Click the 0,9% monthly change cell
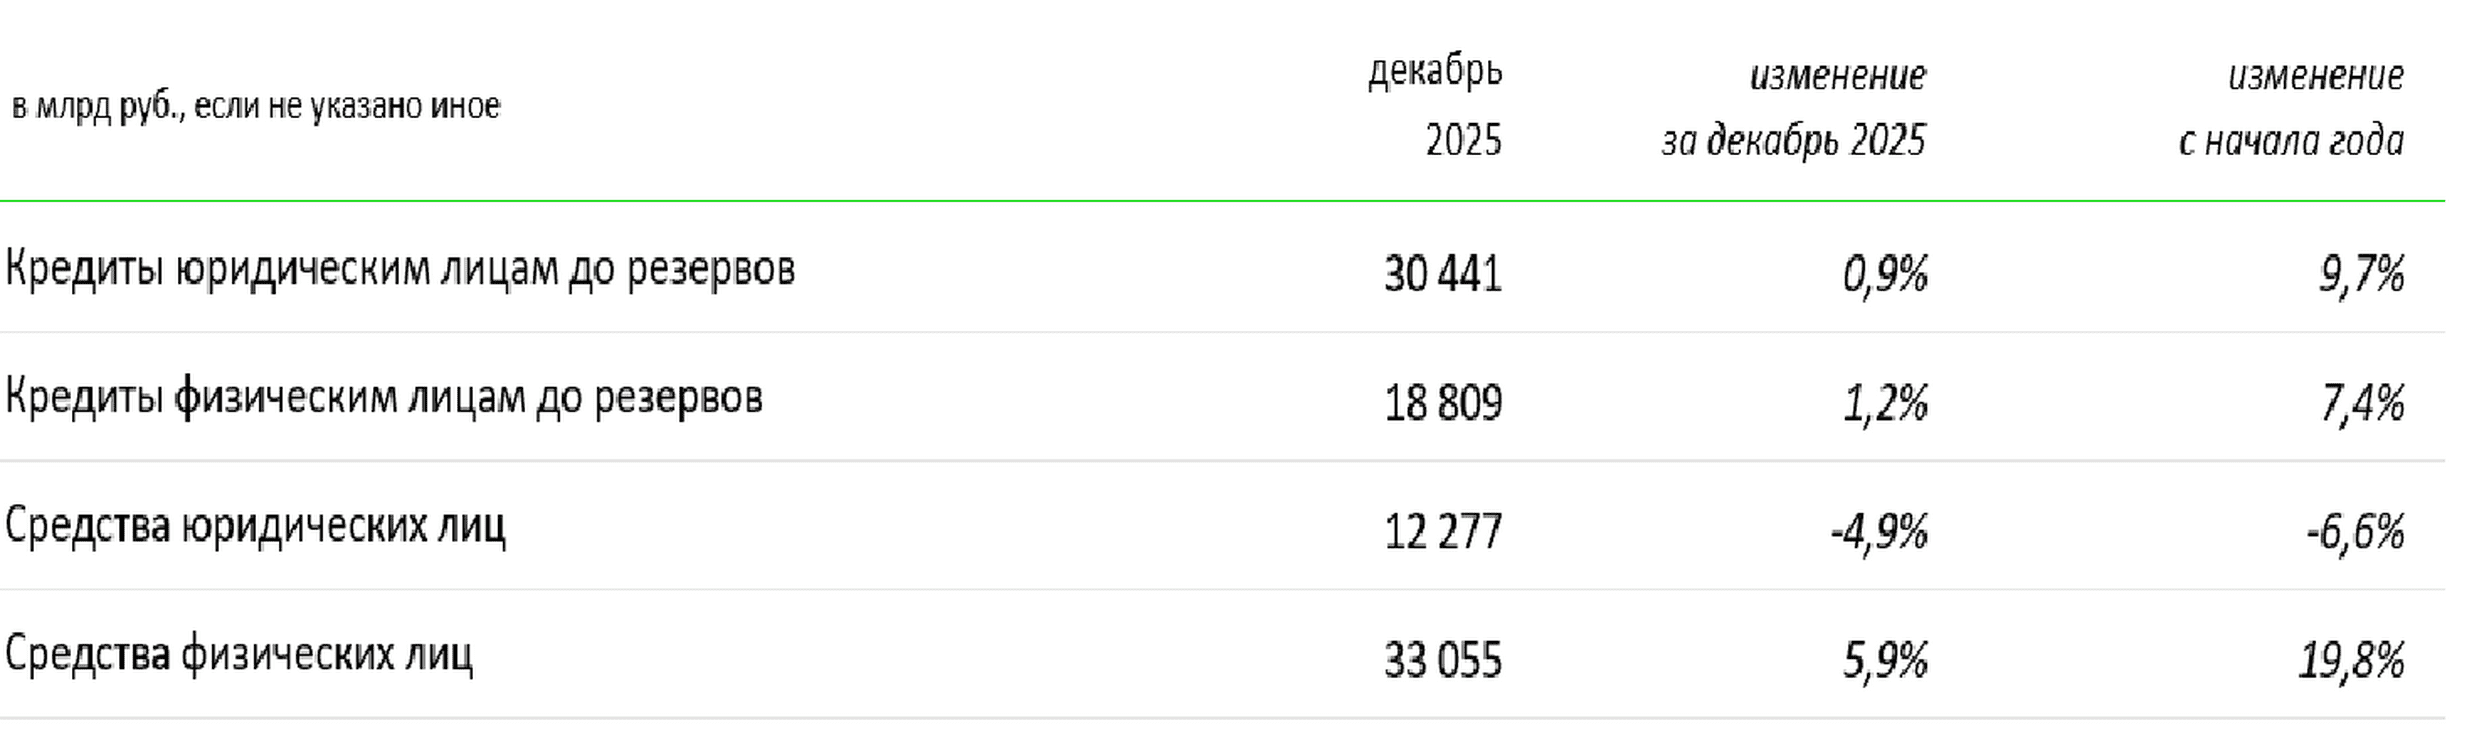 click(1885, 274)
